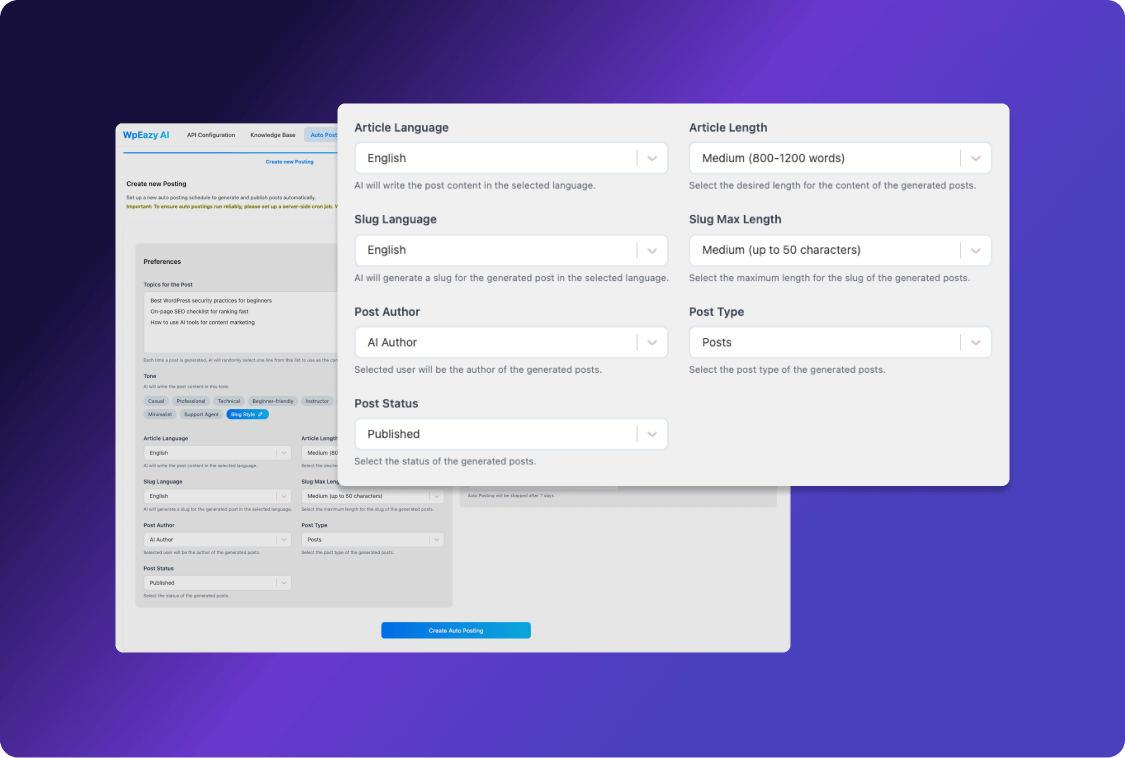The height and width of the screenshot is (758, 1125).
Task: Click the chevron arrow of enlarged Post Status dropdown
Action: click(652, 434)
